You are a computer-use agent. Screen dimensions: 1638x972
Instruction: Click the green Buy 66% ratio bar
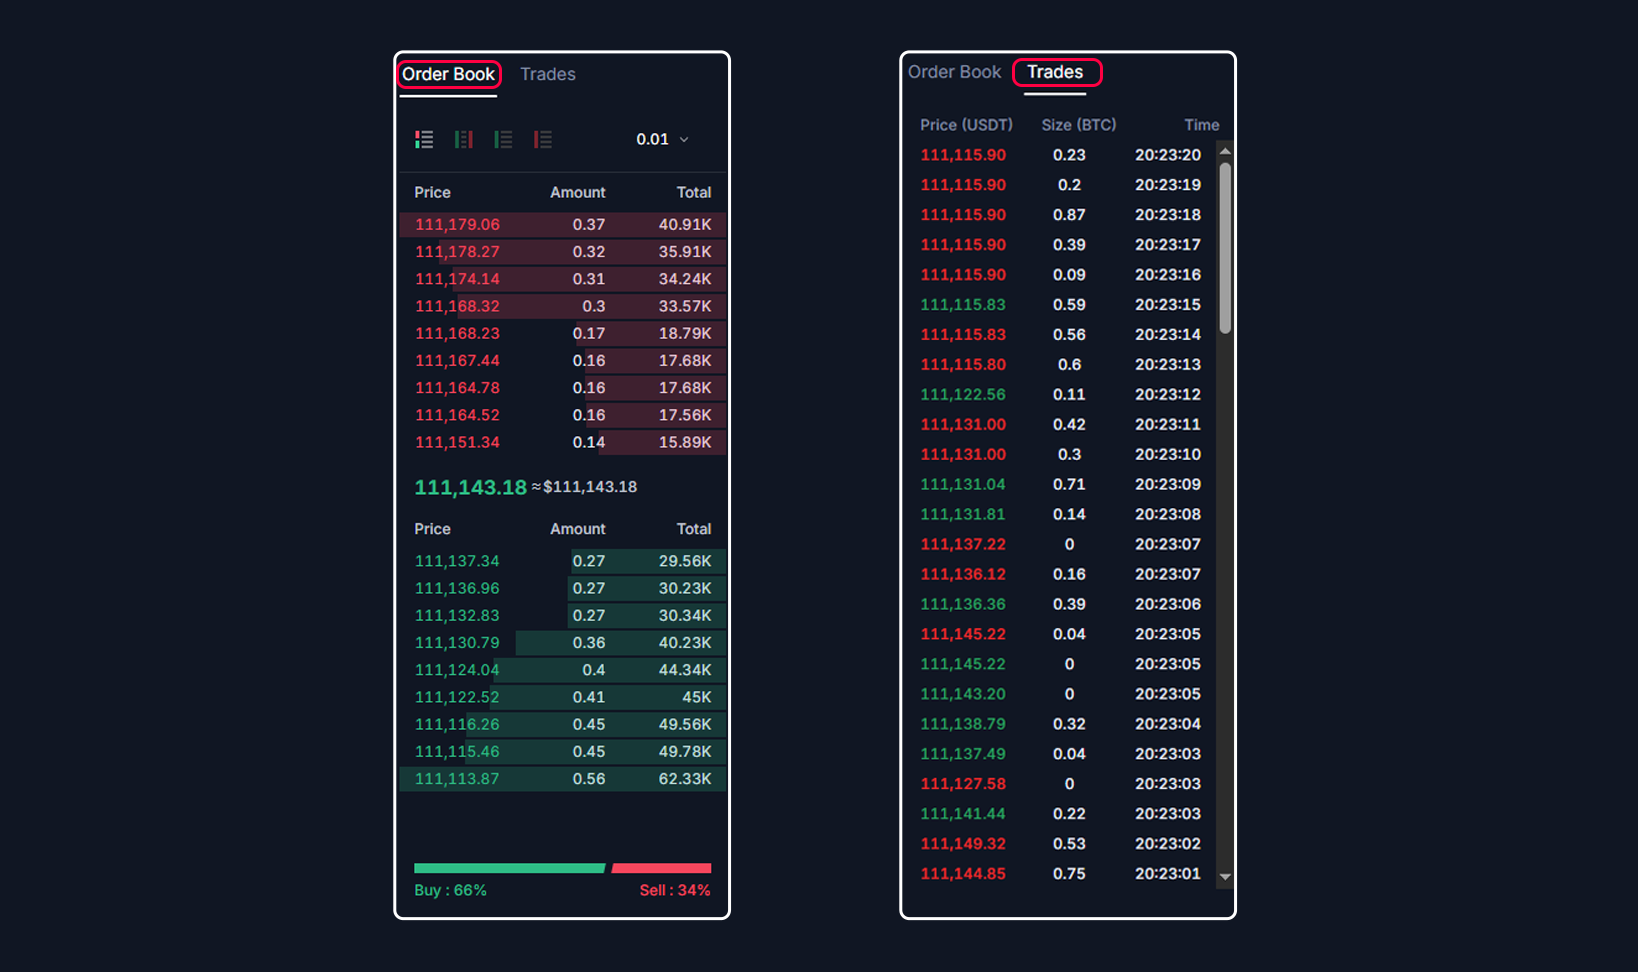tap(509, 868)
